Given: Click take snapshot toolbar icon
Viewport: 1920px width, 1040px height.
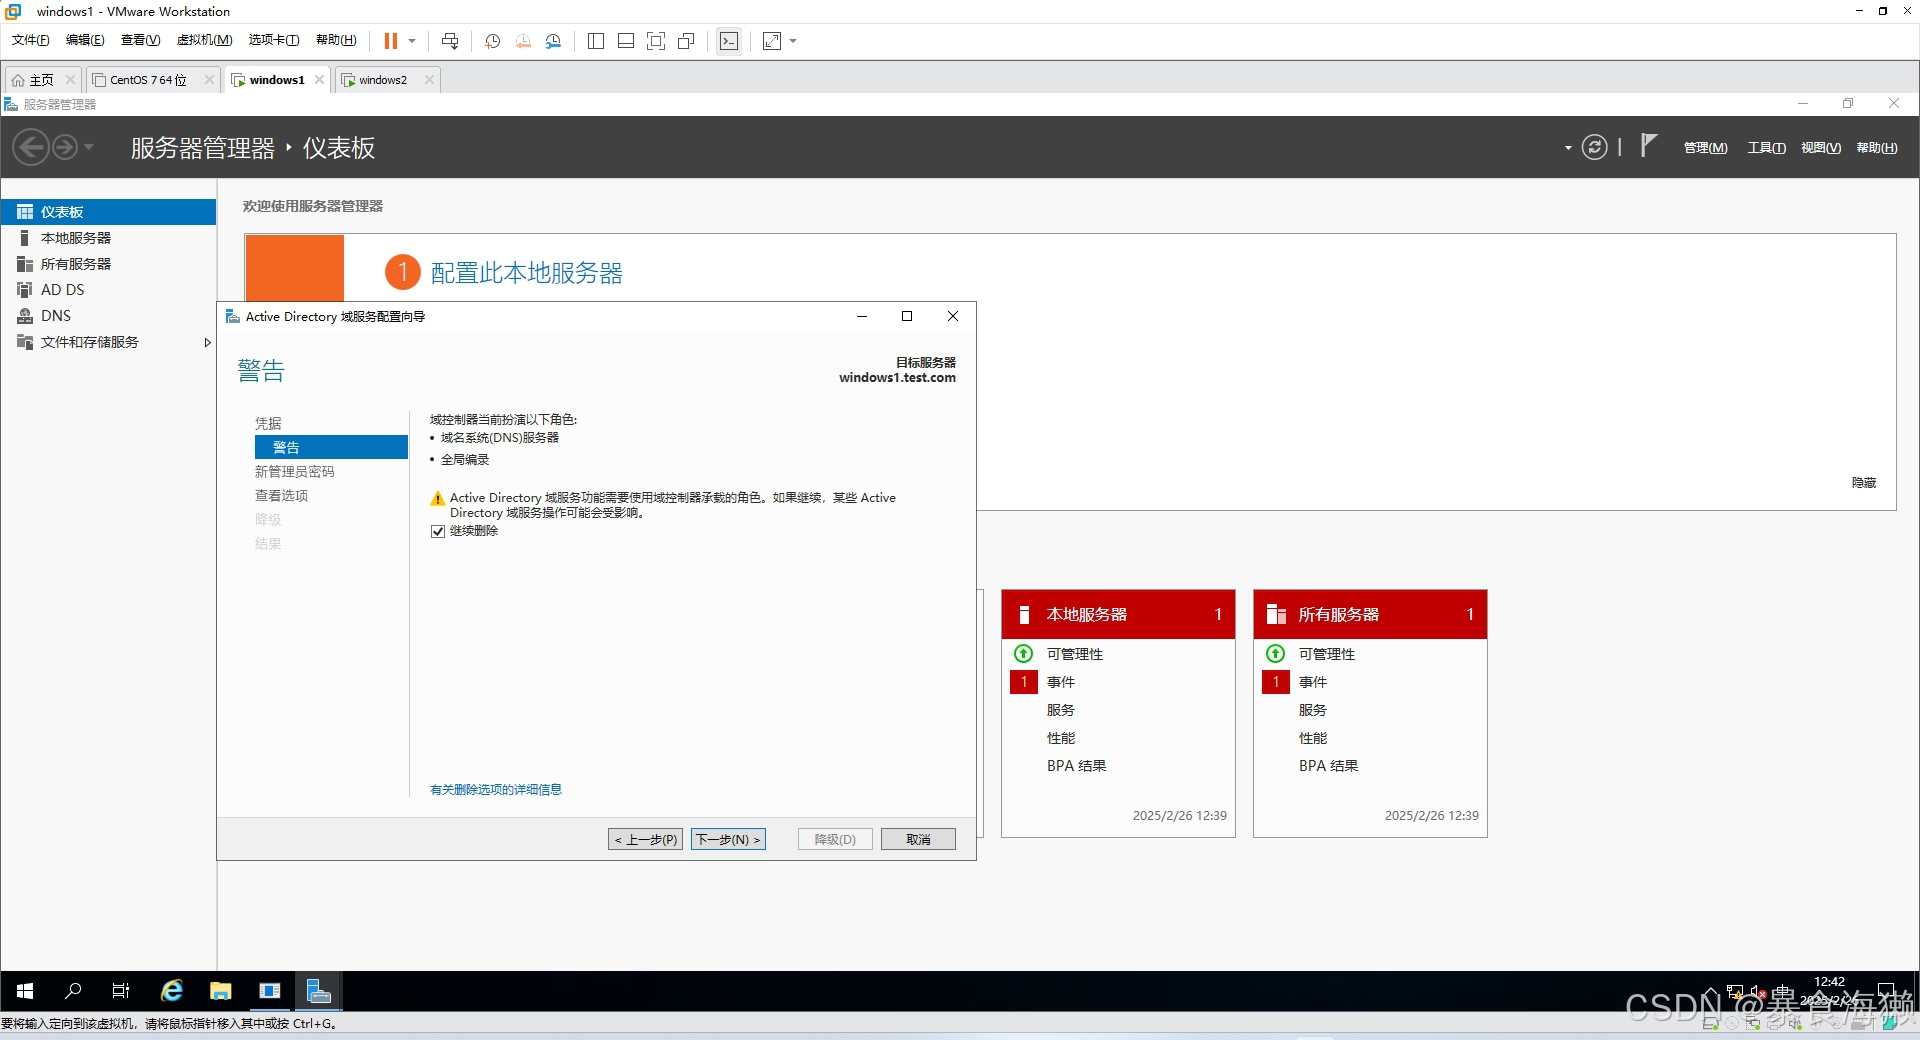Looking at the screenshot, I should (493, 41).
